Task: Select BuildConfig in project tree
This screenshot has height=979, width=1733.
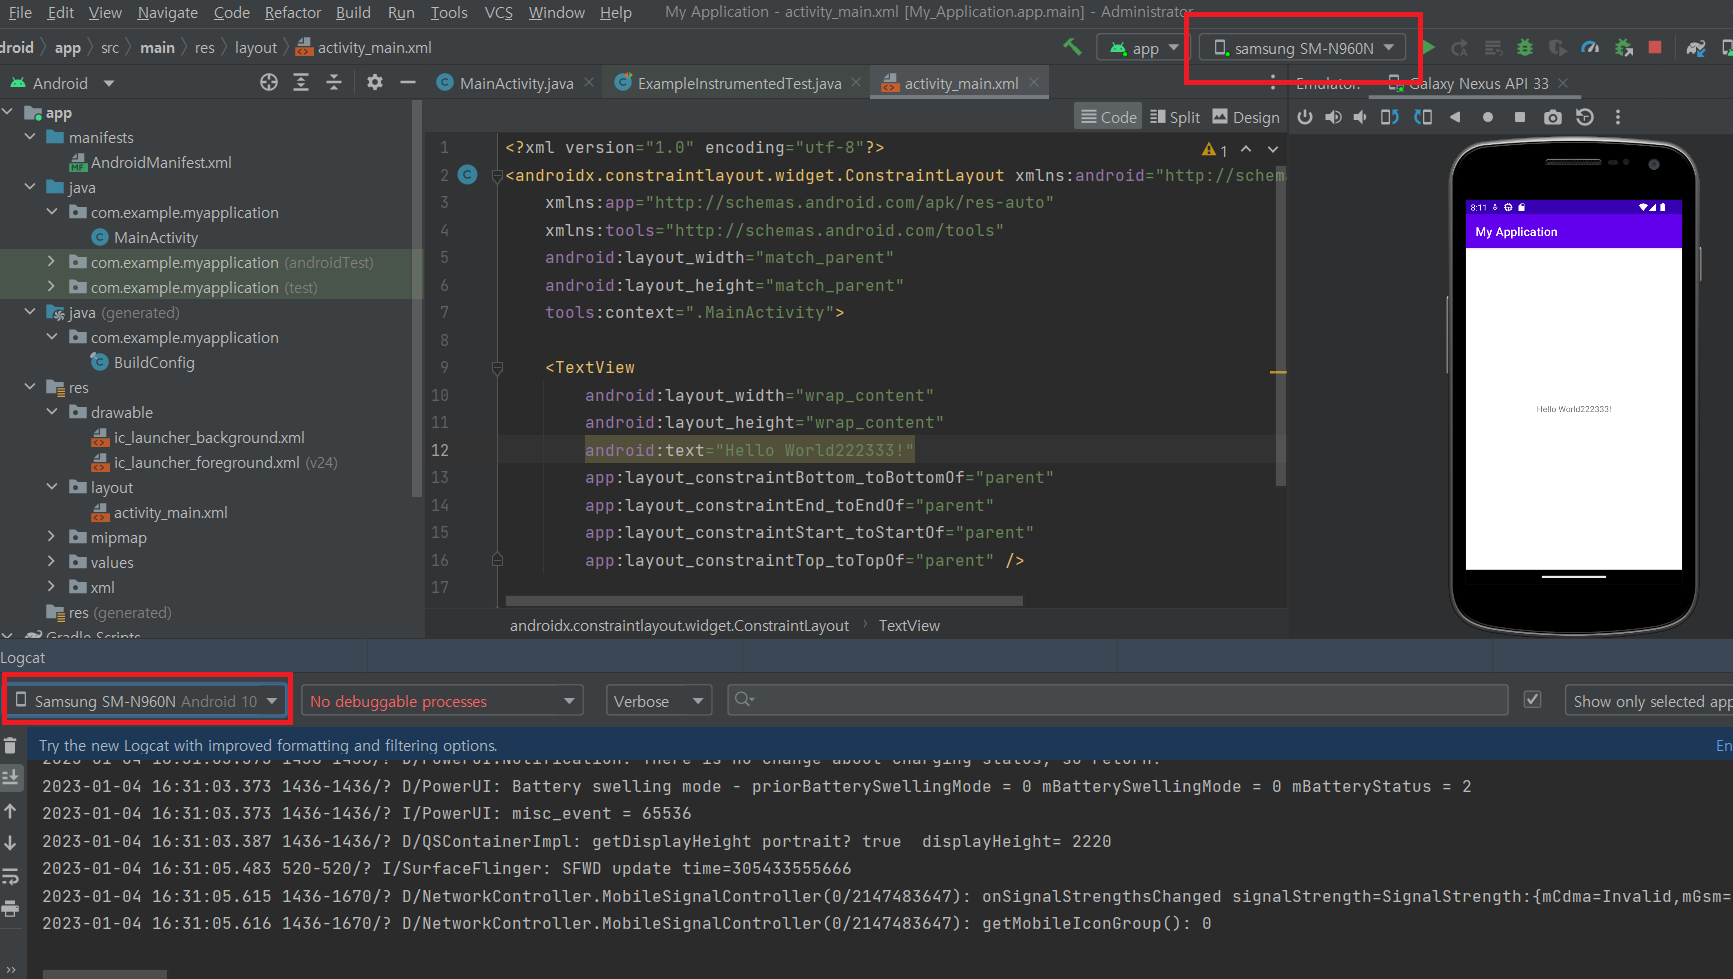Action: click(154, 362)
